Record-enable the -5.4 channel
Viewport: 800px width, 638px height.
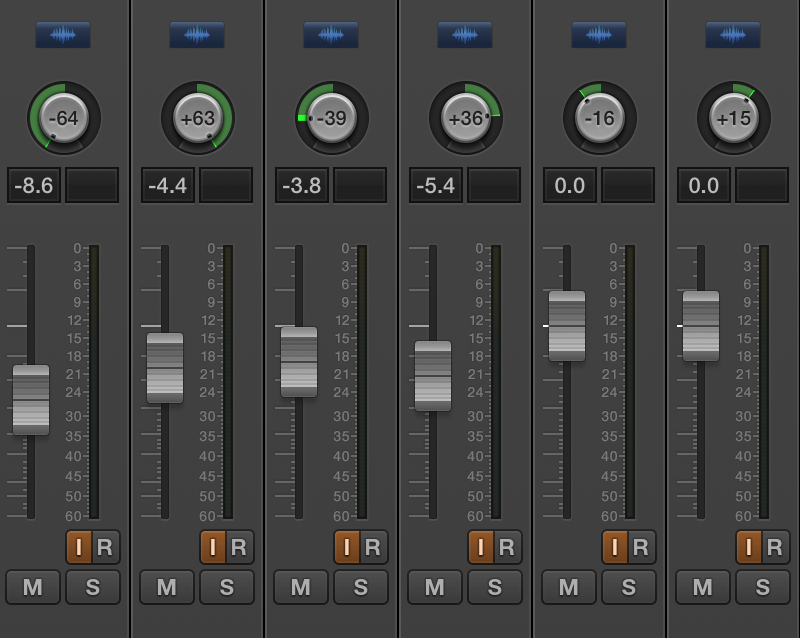508,547
